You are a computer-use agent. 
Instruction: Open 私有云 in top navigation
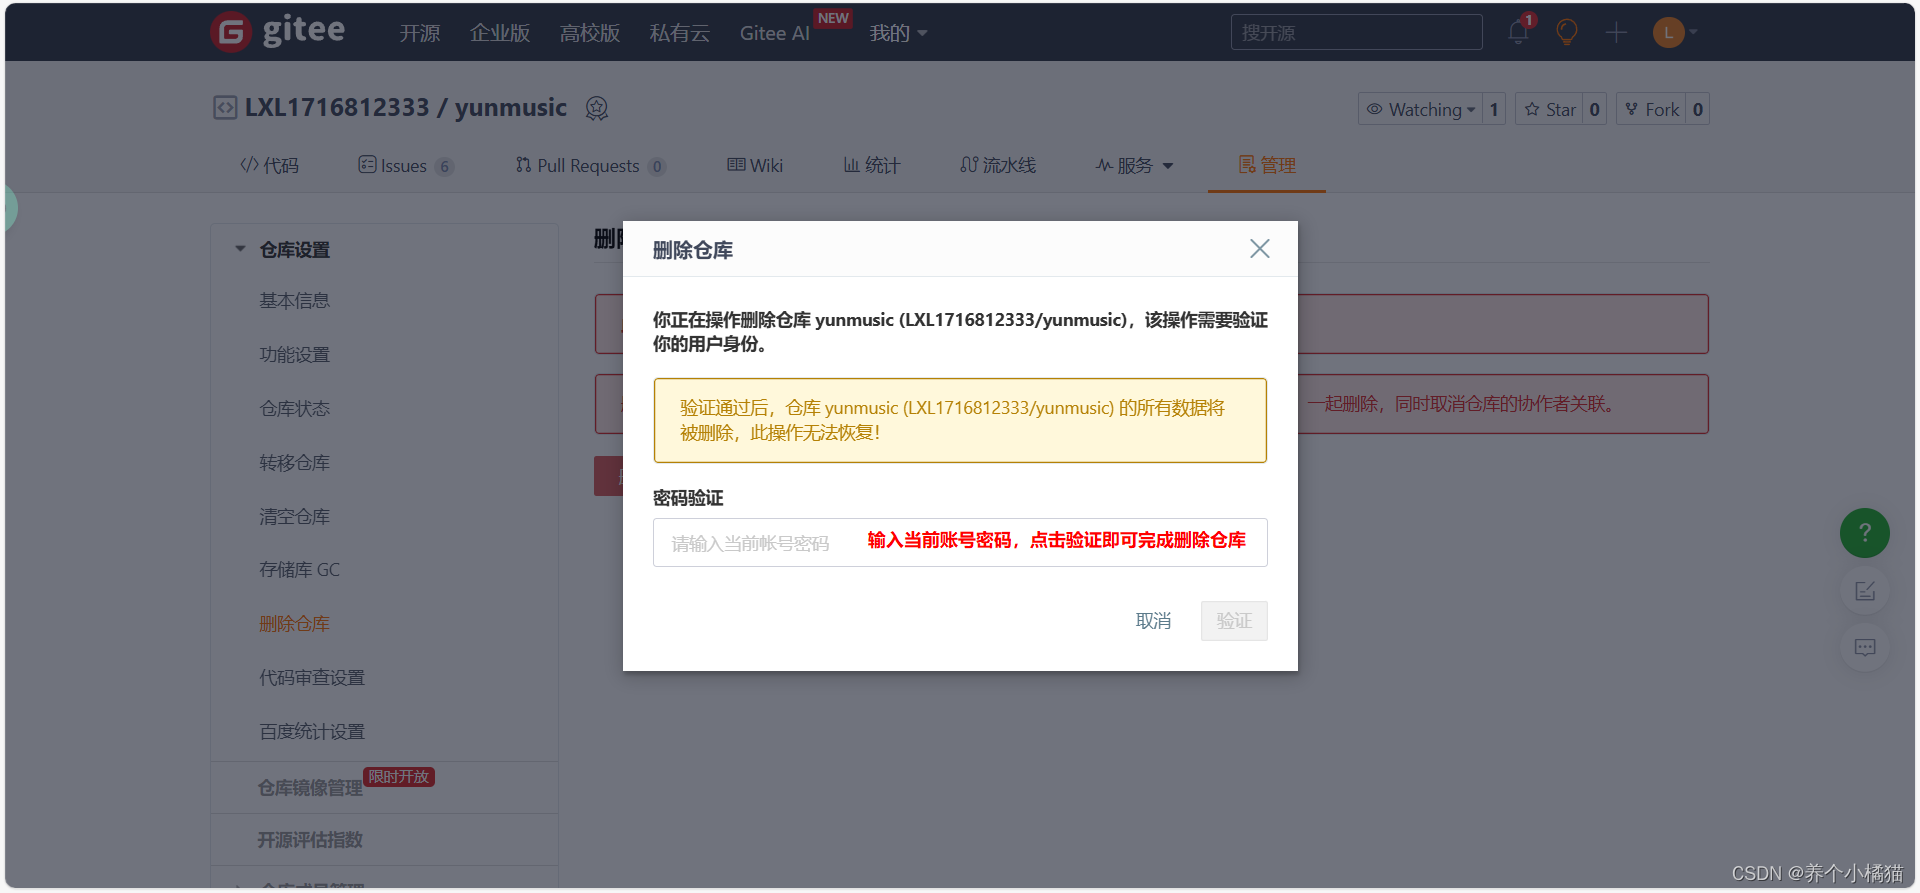[x=680, y=33]
